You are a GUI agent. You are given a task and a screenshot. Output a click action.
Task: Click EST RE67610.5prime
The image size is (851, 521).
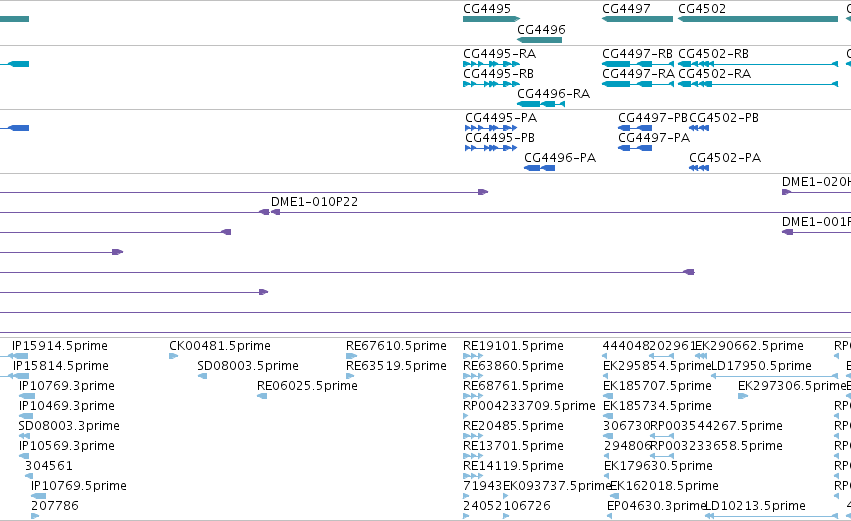pos(396,346)
